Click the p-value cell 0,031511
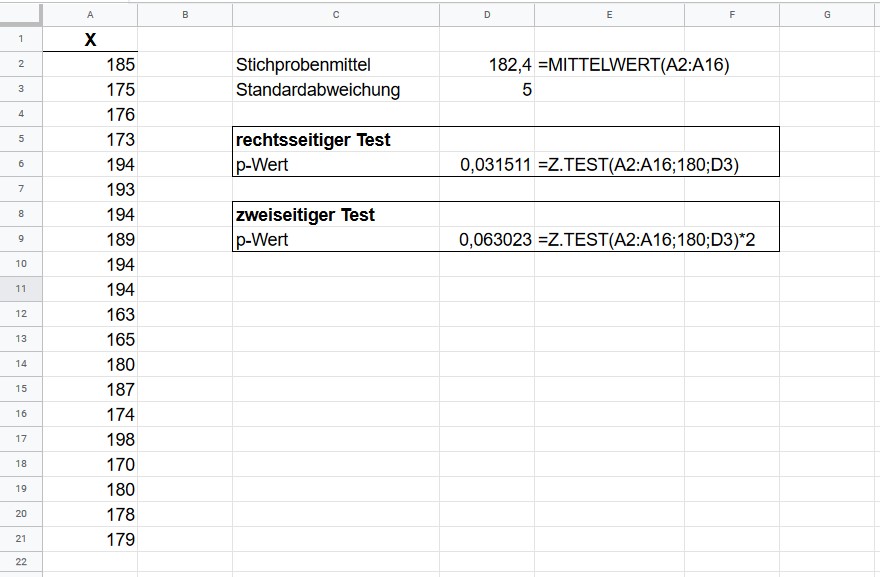Screen dimensions: 880x577 pos(495,165)
